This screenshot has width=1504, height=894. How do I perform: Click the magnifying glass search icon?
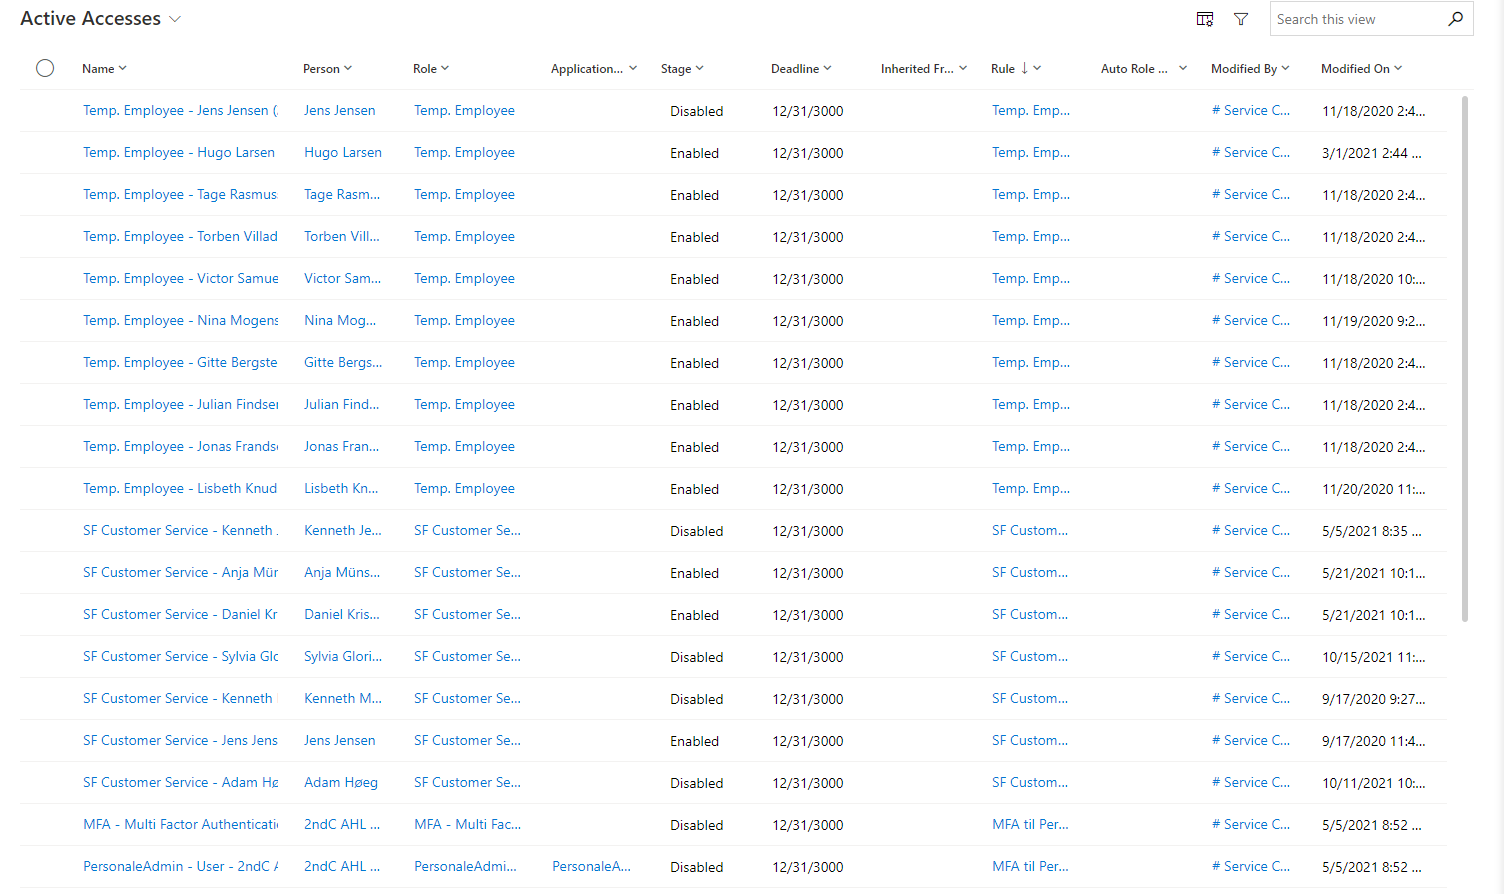tap(1455, 19)
